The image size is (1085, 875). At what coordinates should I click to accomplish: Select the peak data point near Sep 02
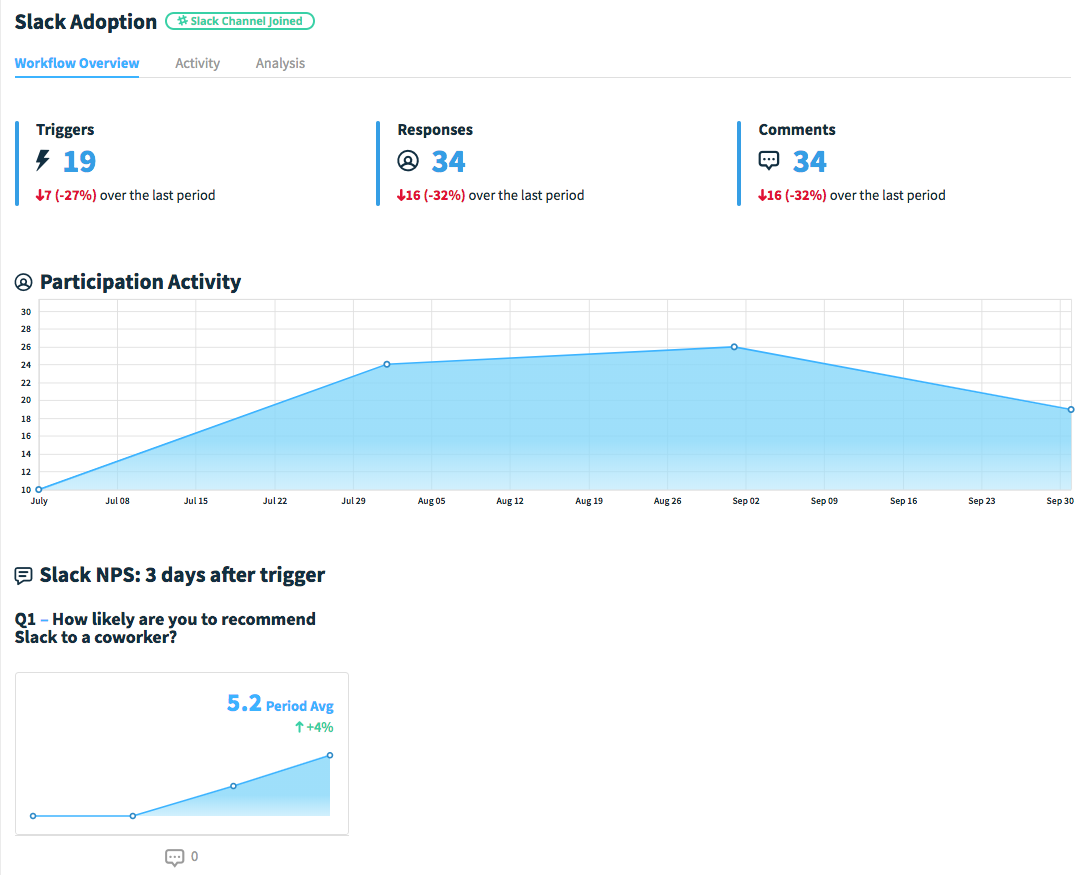[734, 347]
